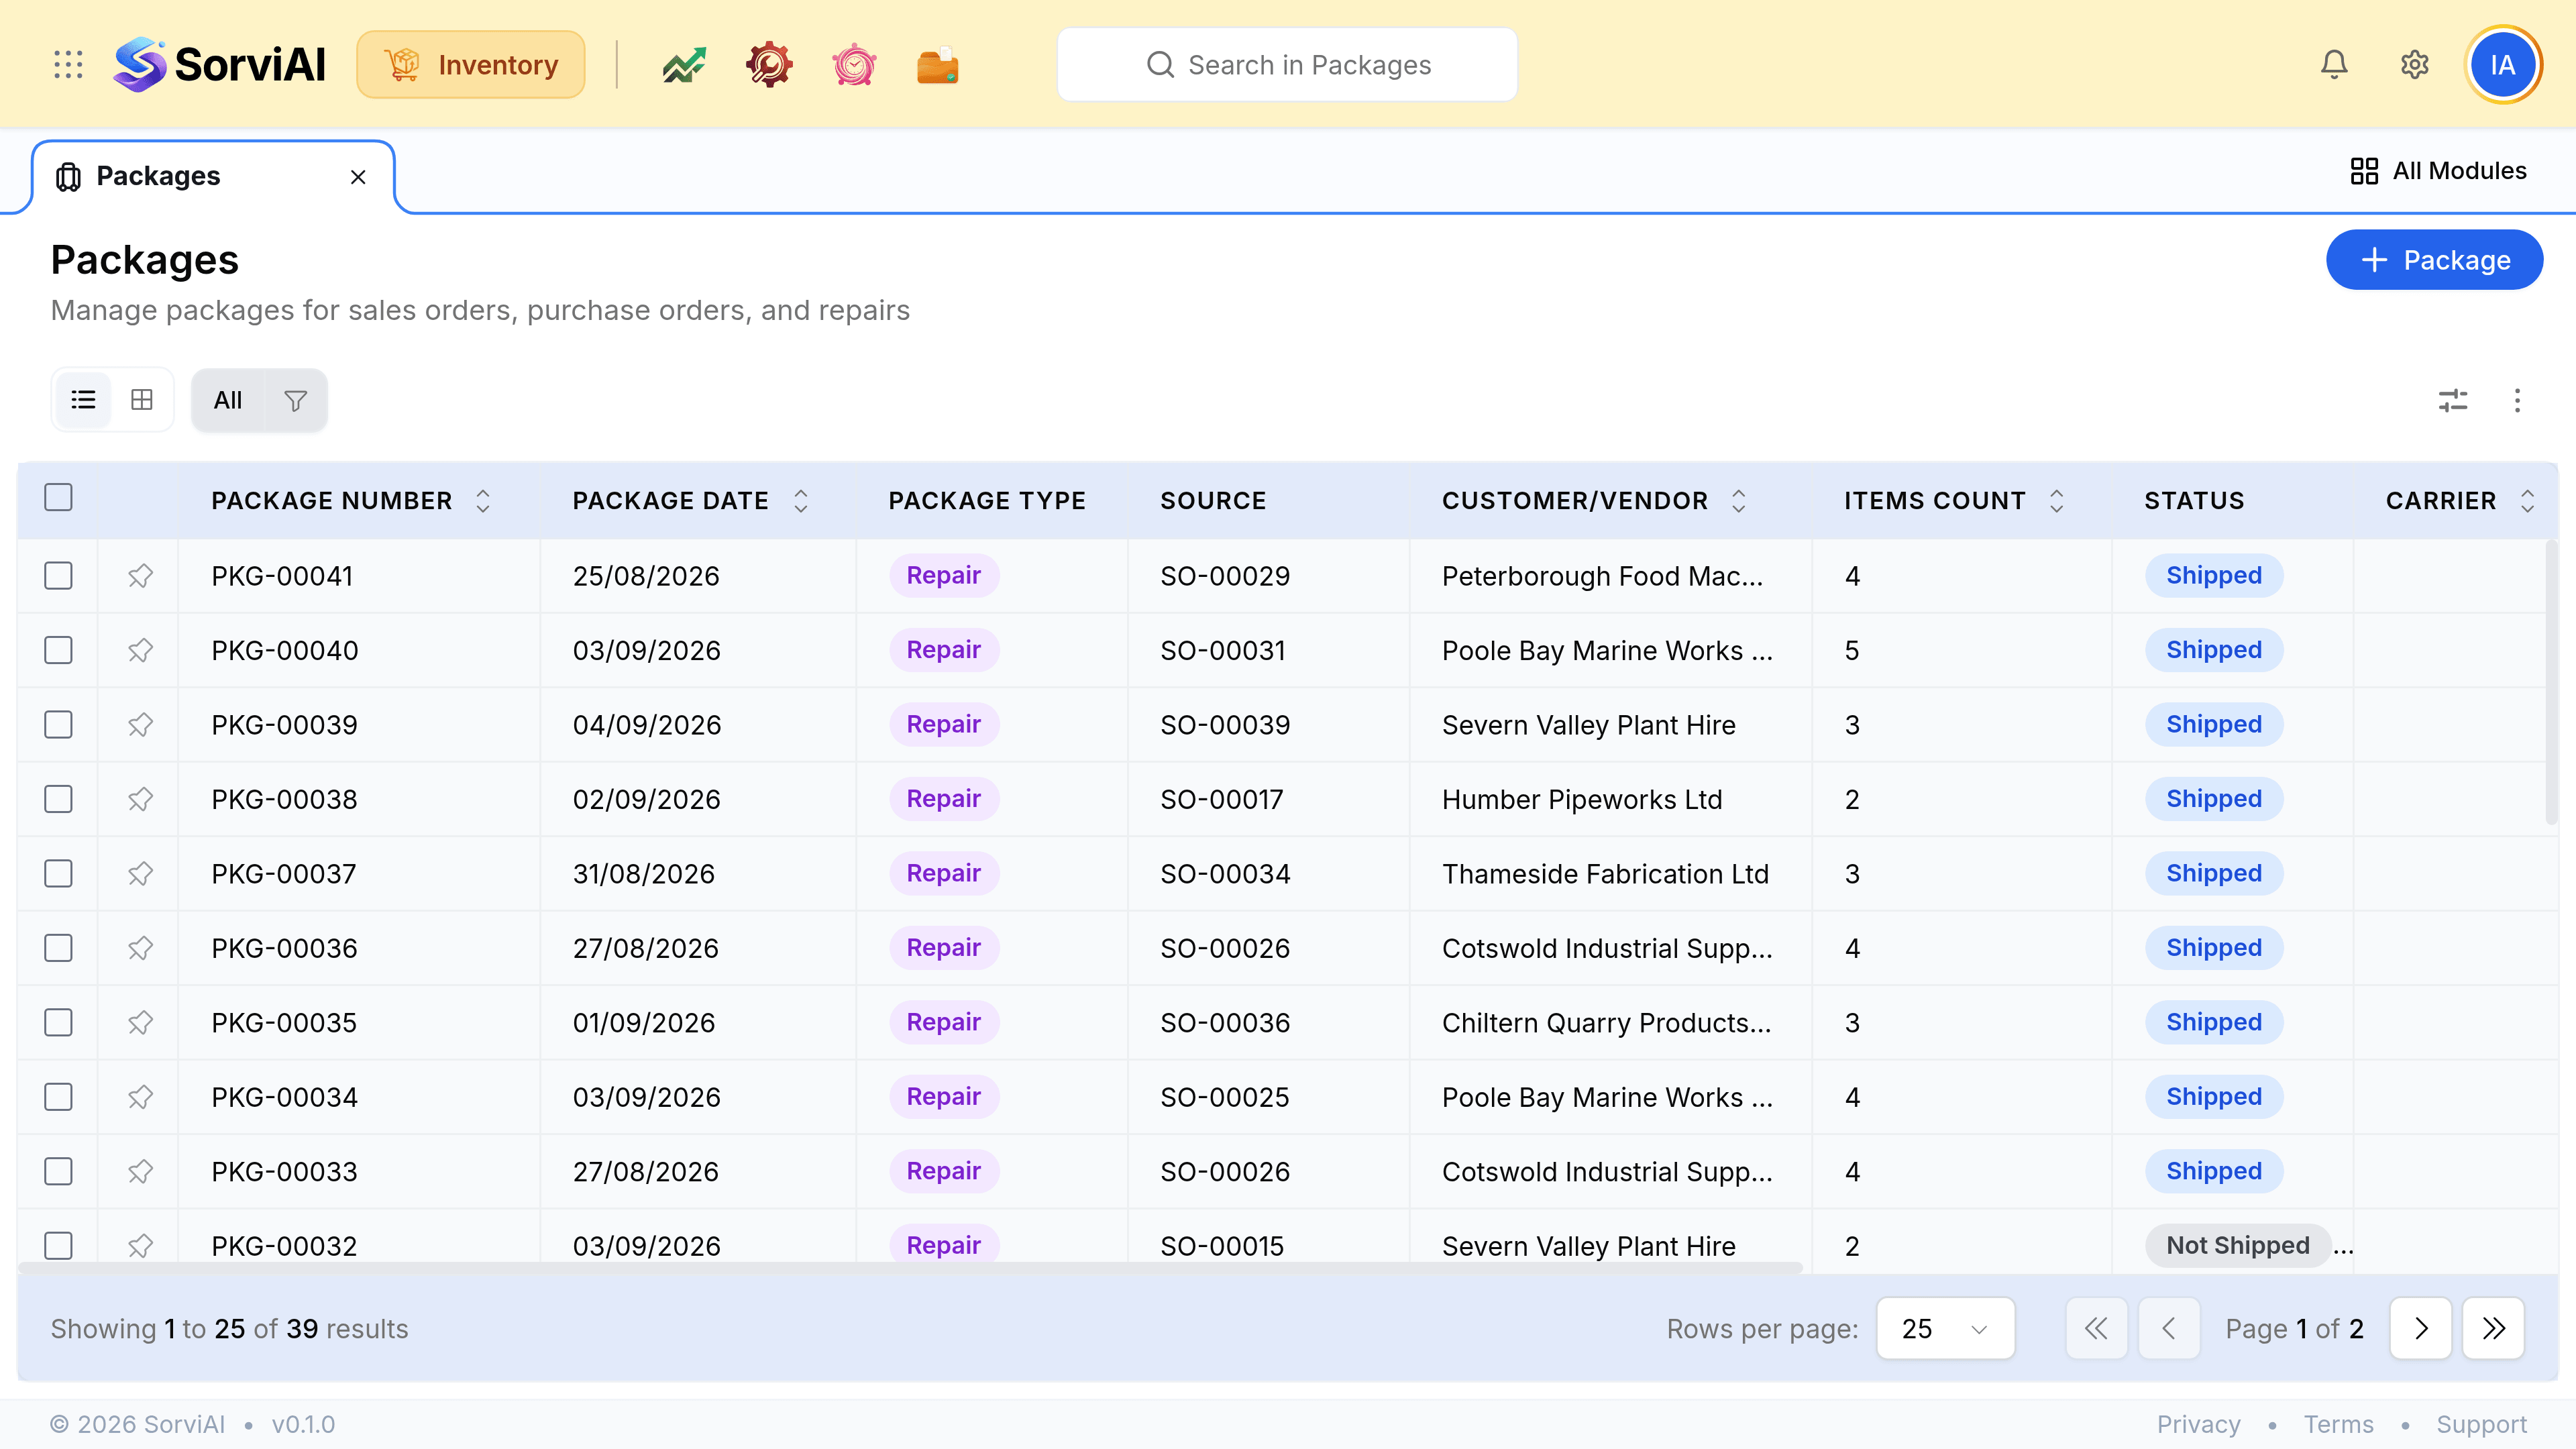Screen dimensions: 2576x1449
Task: Open All Modules
Action: click(2438, 171)
